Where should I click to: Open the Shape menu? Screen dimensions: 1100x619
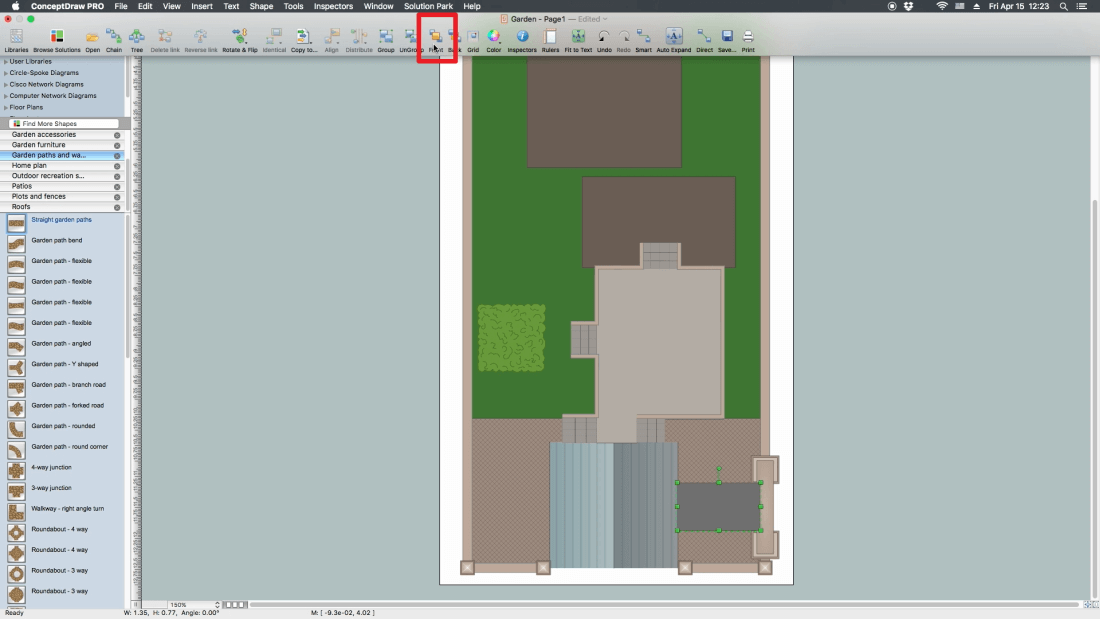pyautogui.click(x=261, y=6)
